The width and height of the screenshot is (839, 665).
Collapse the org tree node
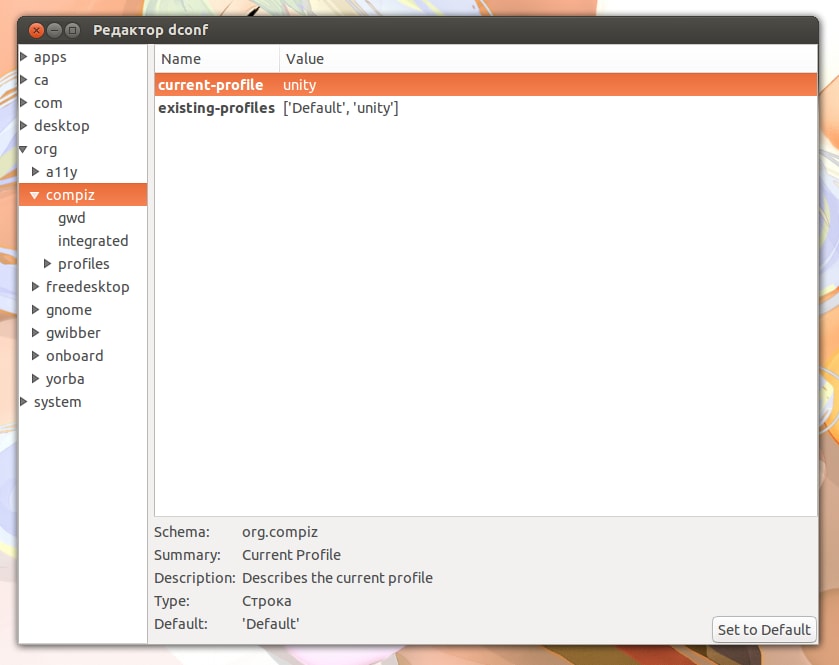tap(24, 149)
